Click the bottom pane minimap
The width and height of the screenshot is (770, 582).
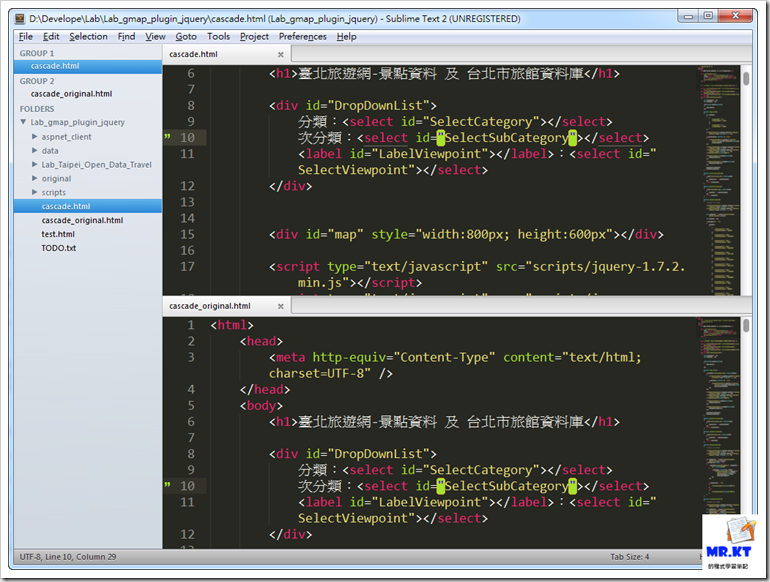pyautogui.click(x=719, y=415)
